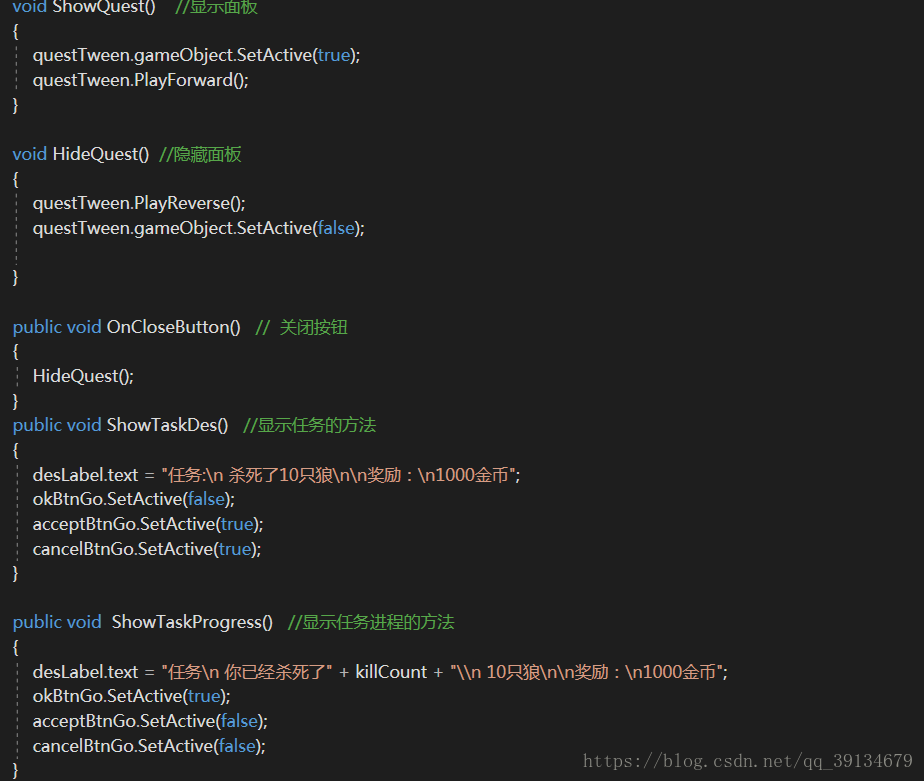The width and height of the screenshot is (924, 781).
Task: Click the line questTween.gameObject.SetActive(false);
Action: (x=199, y=228)
